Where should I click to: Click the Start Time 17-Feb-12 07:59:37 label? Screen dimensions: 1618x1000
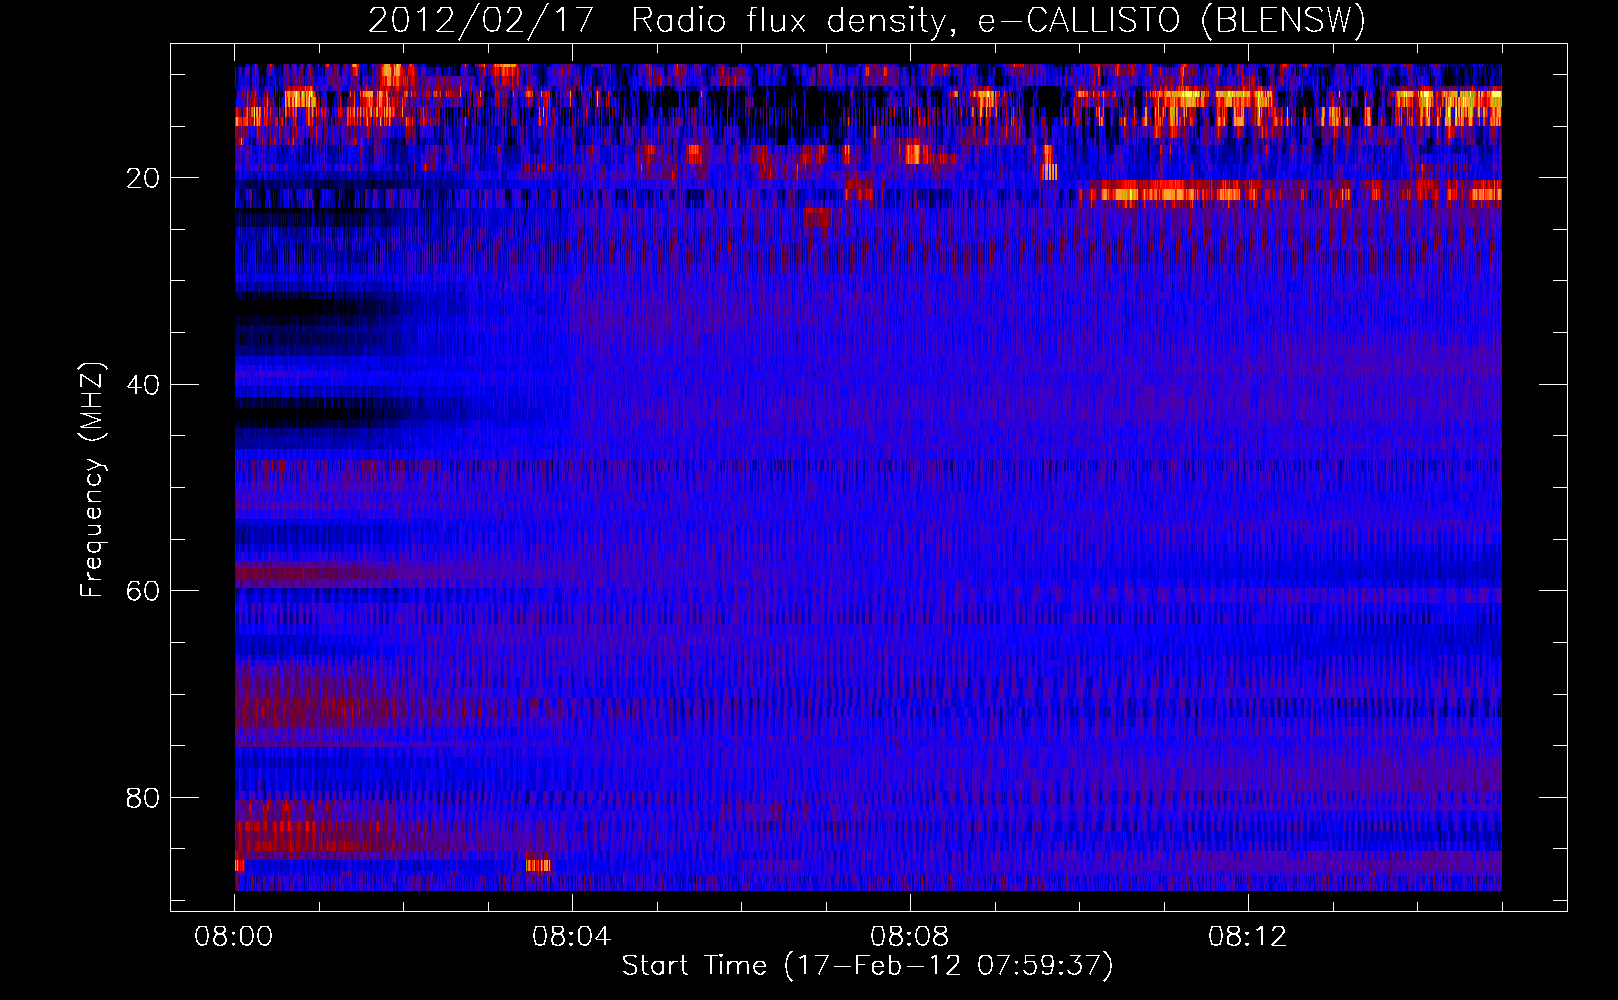867,966
